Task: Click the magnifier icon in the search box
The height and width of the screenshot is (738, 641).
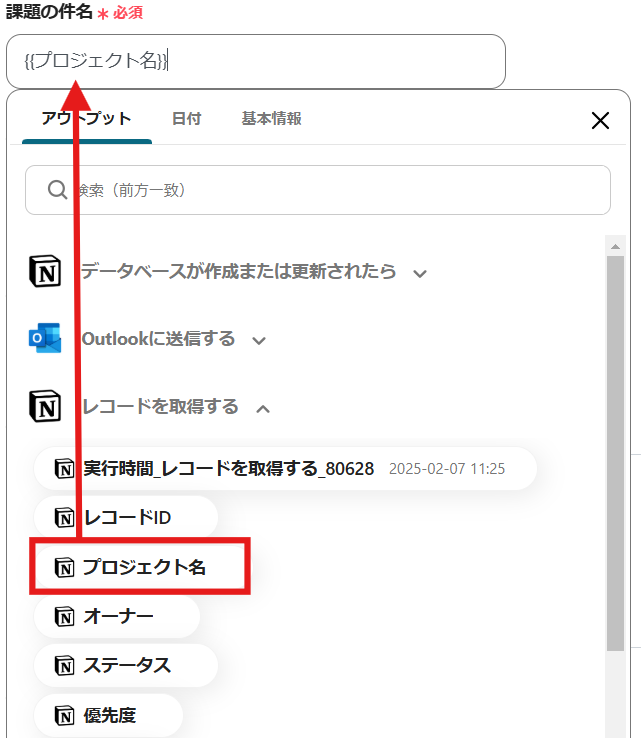Action: (x=57, y=190)
